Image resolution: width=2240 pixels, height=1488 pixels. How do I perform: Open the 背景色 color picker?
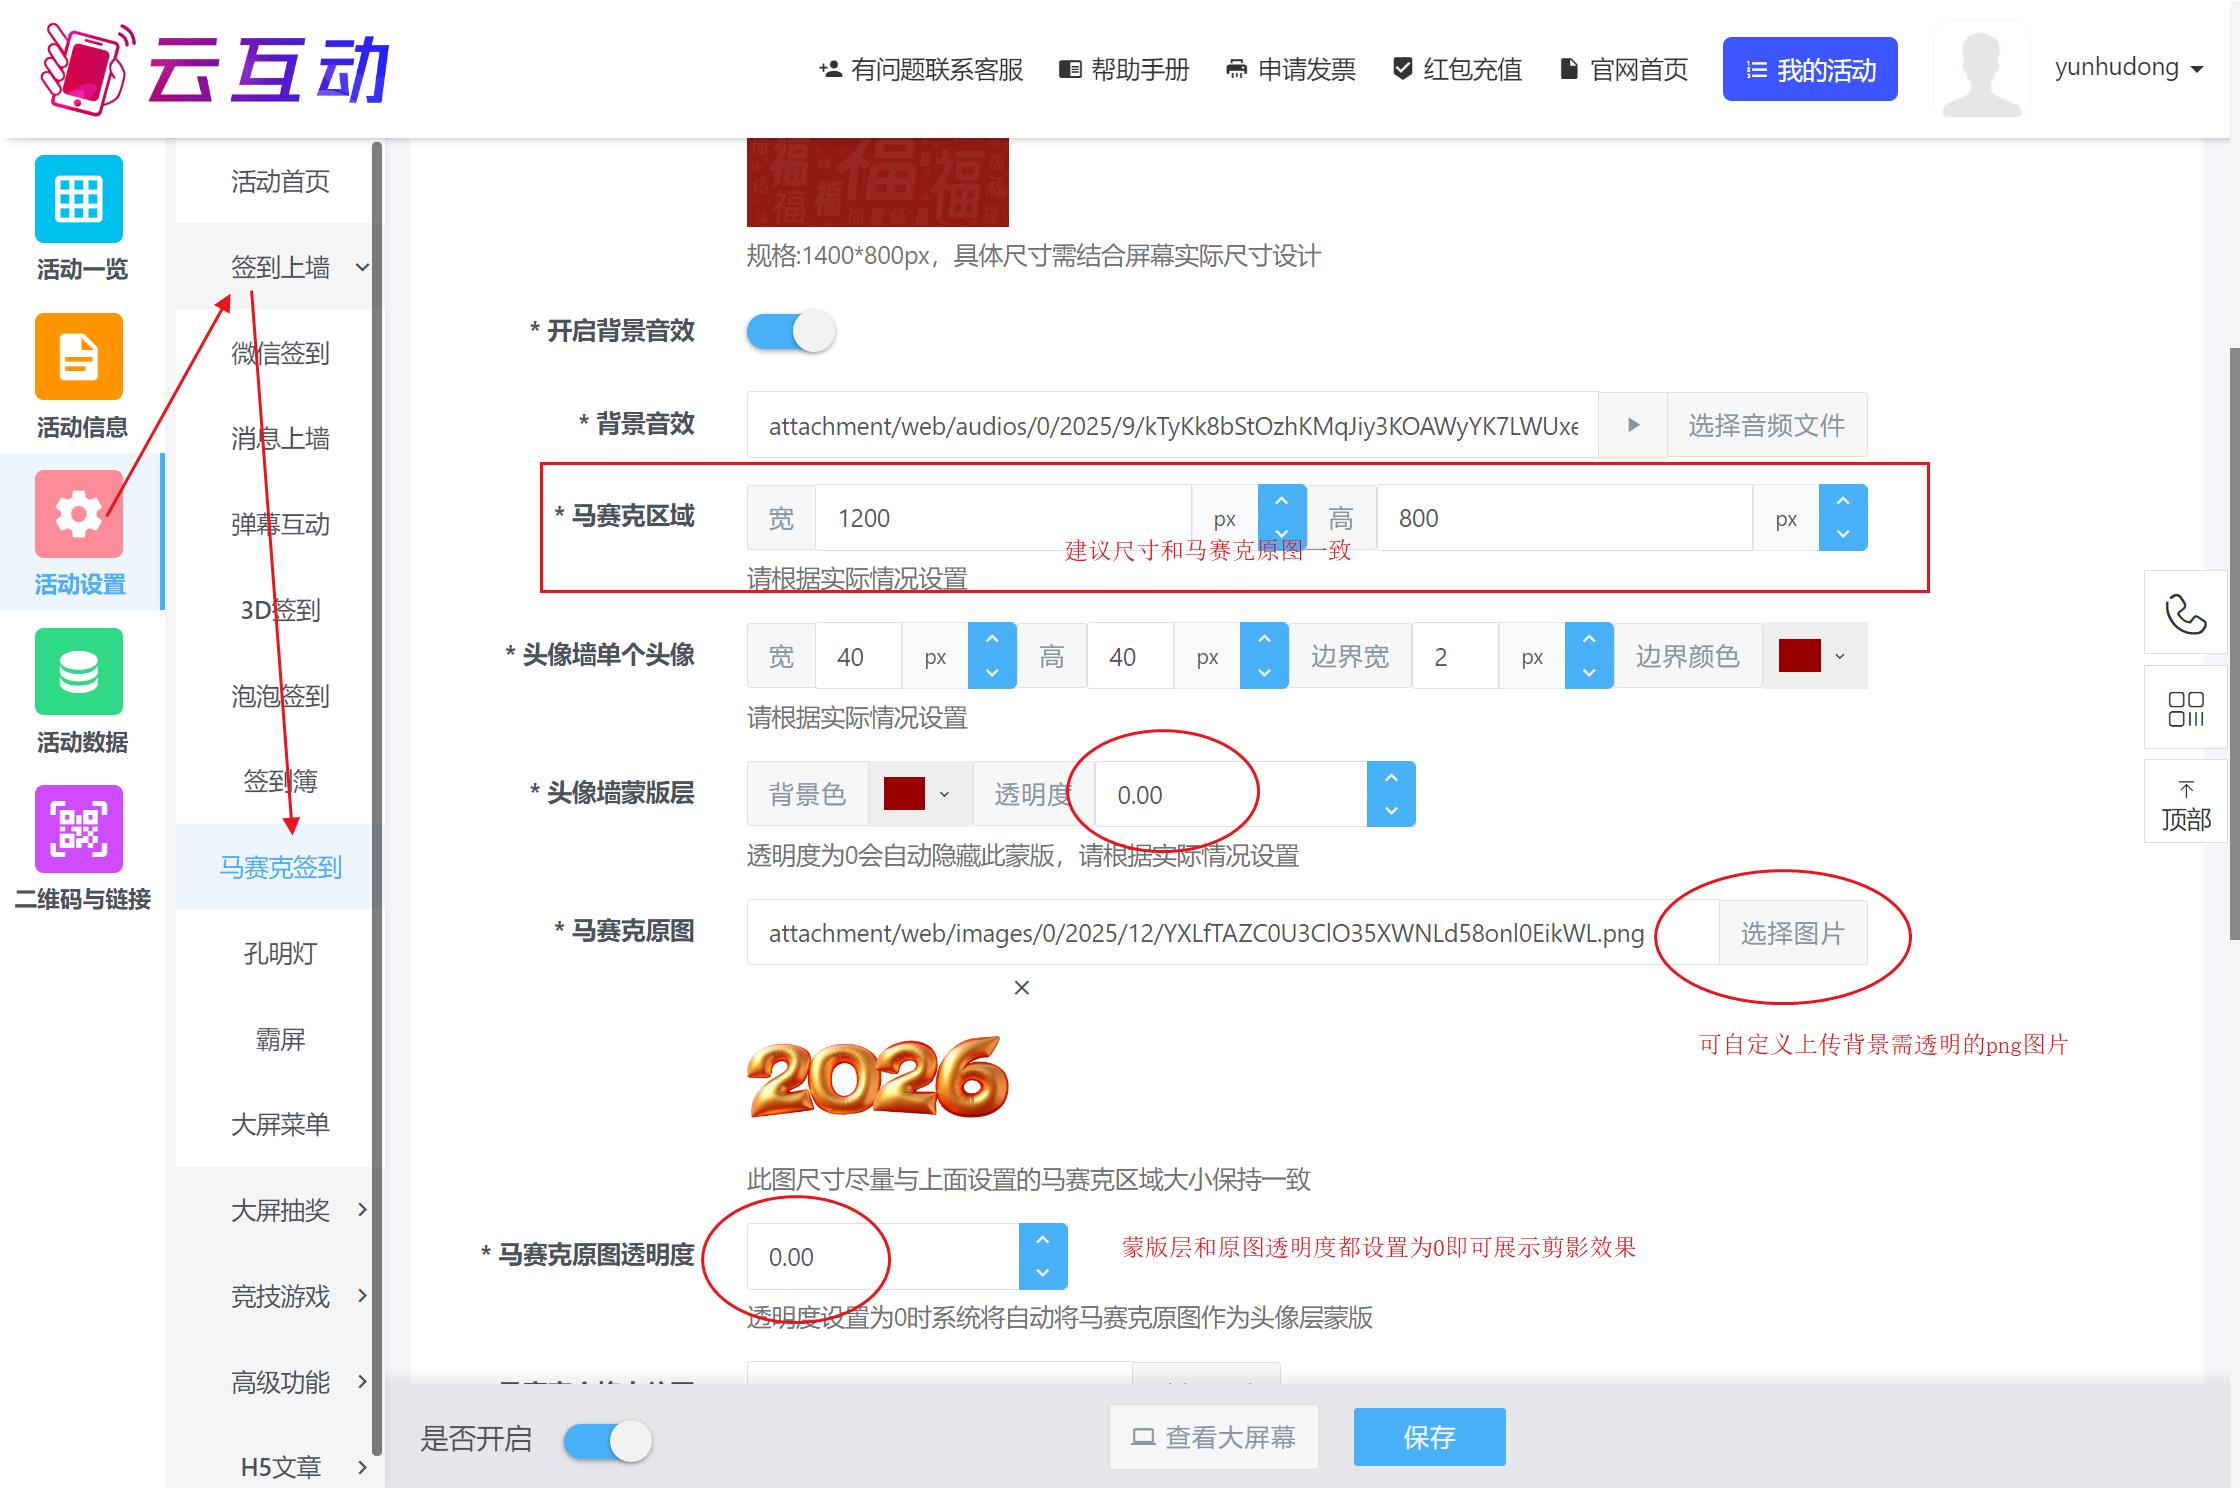[x=919, y=793]
